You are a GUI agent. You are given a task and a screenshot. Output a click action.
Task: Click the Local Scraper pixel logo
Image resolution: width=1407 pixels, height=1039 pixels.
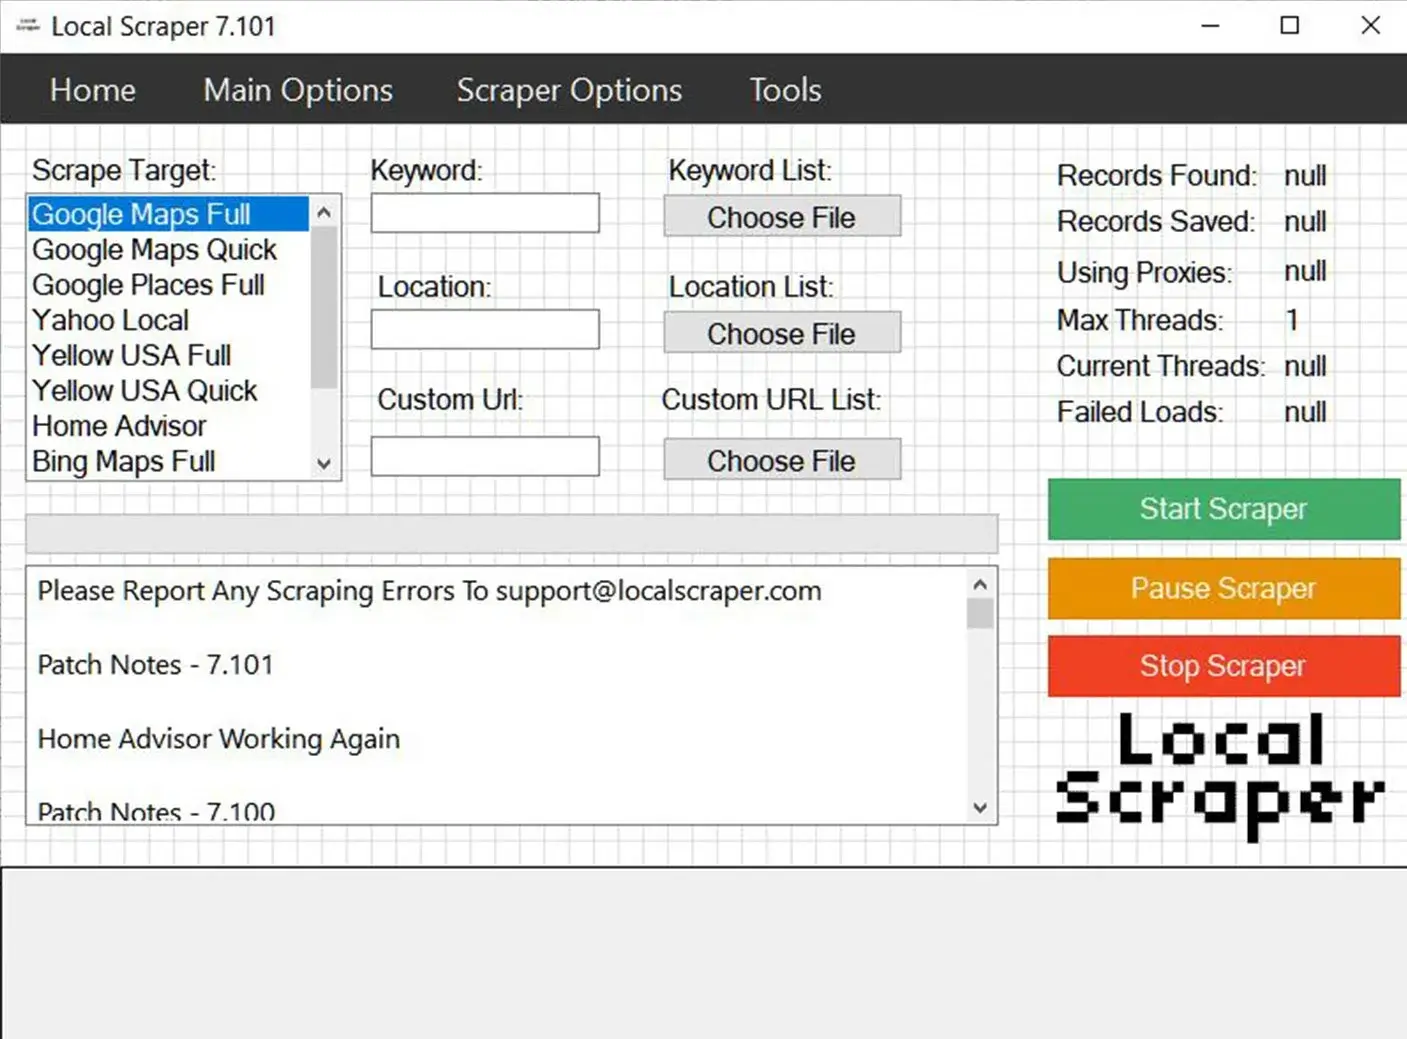click(x=1220, y=776)
